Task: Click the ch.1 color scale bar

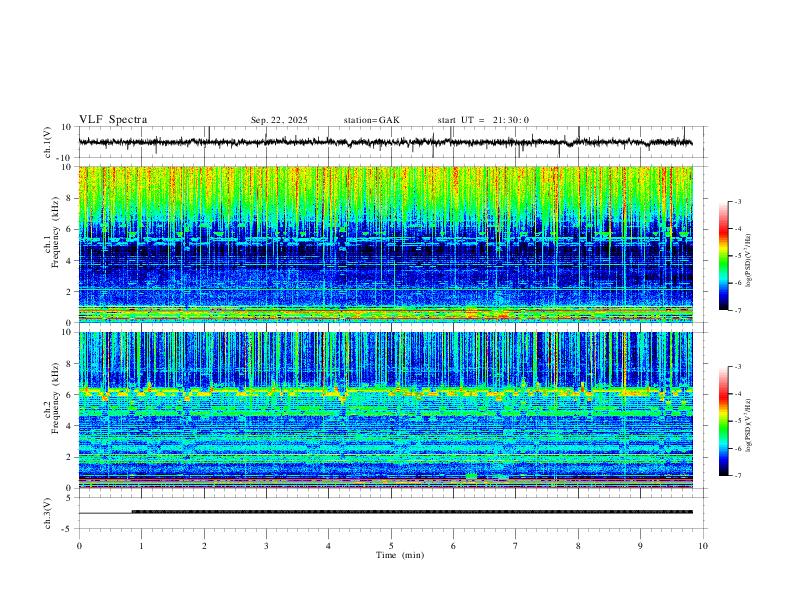Action: (723, 256)
